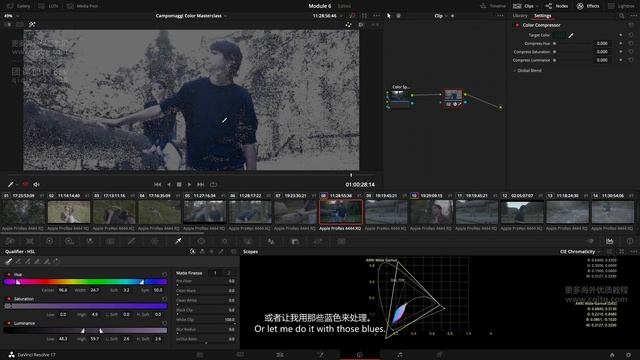This screenshot has height=360, width=640.
Task: Switch to the Settings tab
Action: tap(542, 16)
